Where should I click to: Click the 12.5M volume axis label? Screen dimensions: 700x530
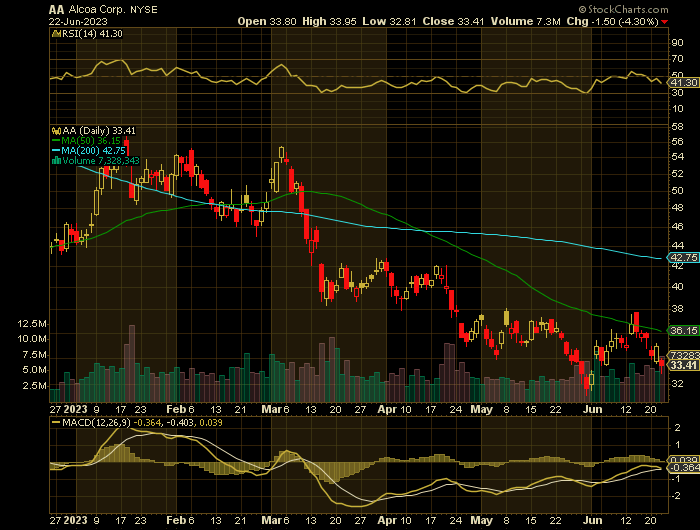pyautogui.click(x=32, y=323)
